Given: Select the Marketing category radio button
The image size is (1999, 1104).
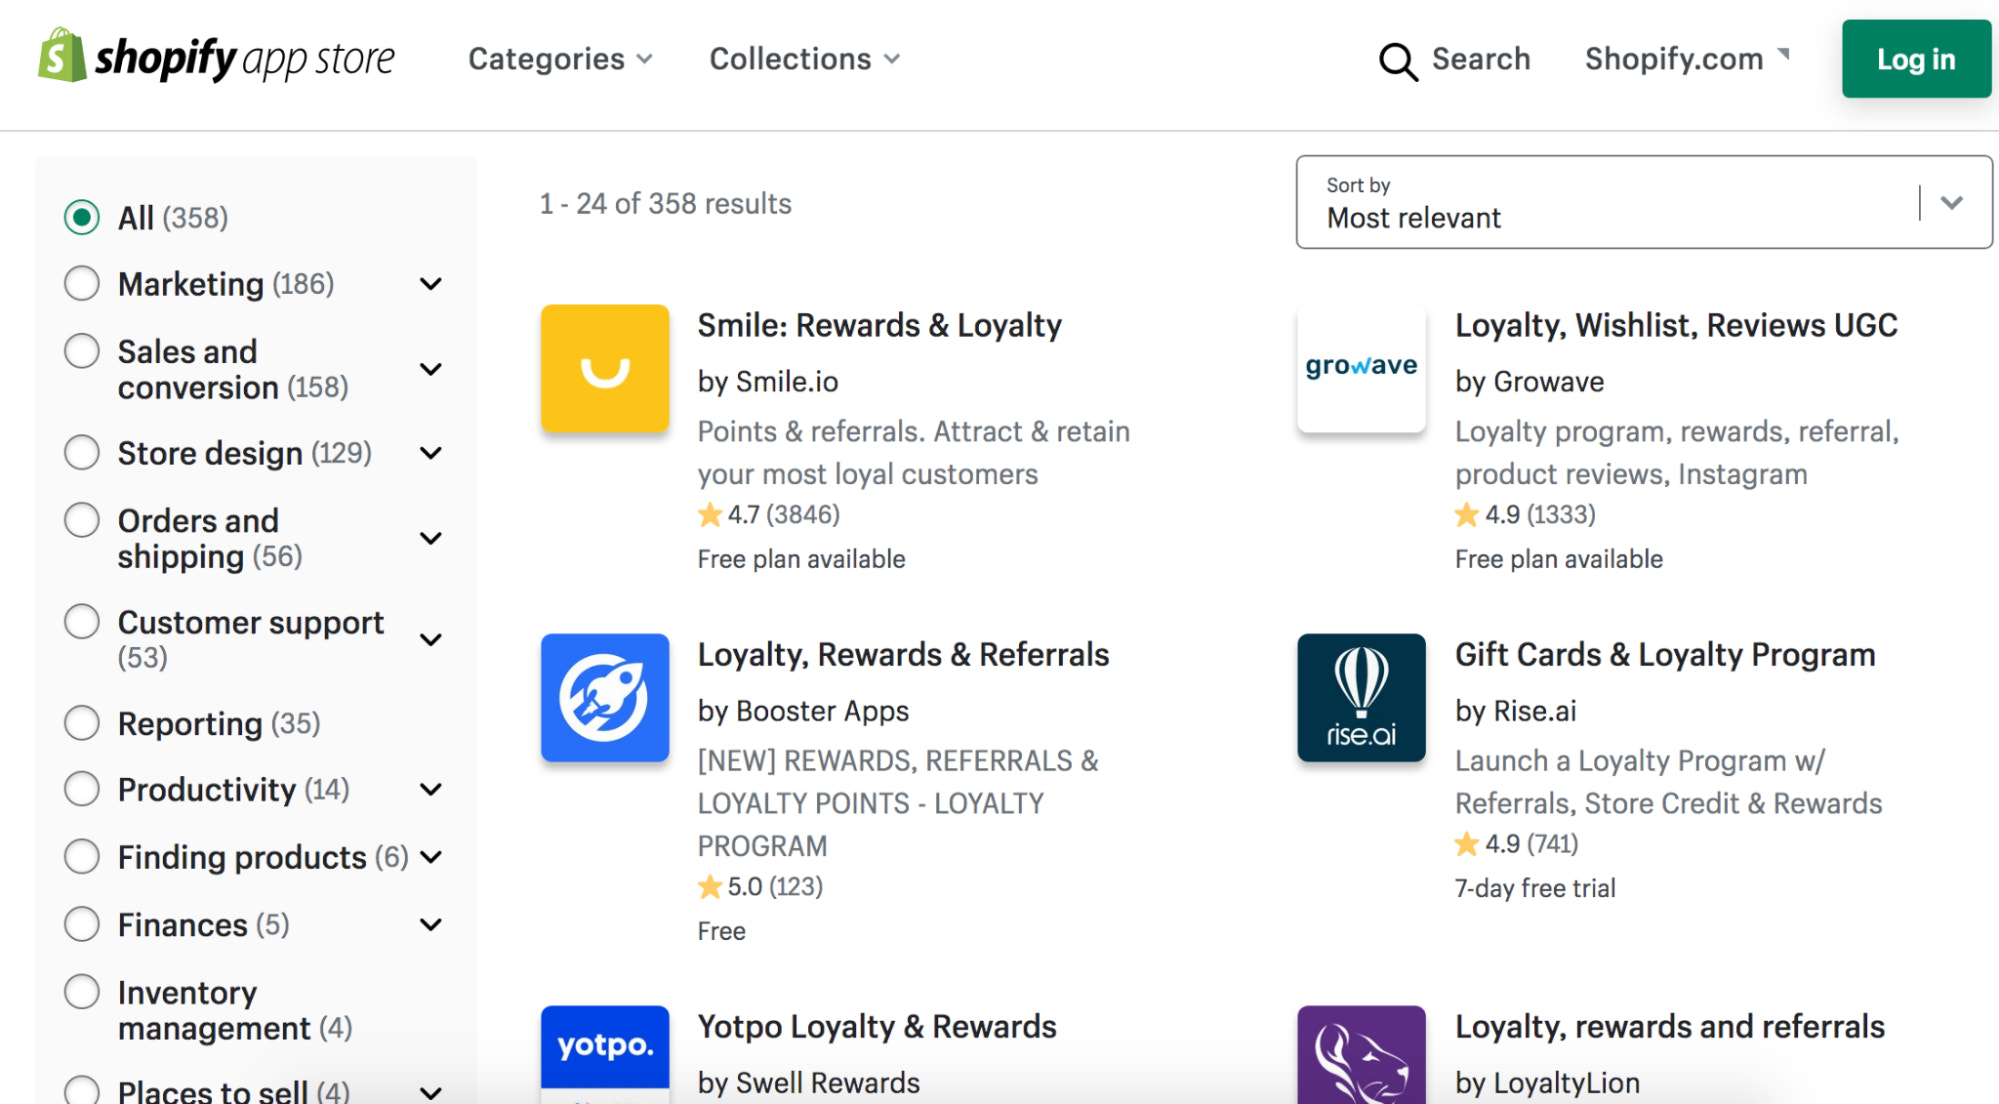Looking at the screenshot, I should 82,284.
